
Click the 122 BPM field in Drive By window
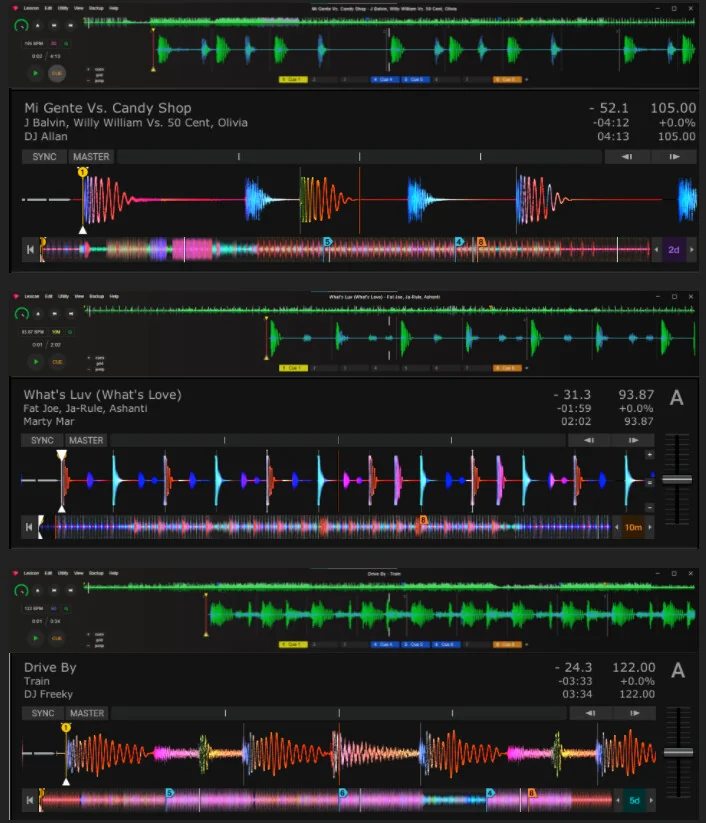(x=34, y=608)
